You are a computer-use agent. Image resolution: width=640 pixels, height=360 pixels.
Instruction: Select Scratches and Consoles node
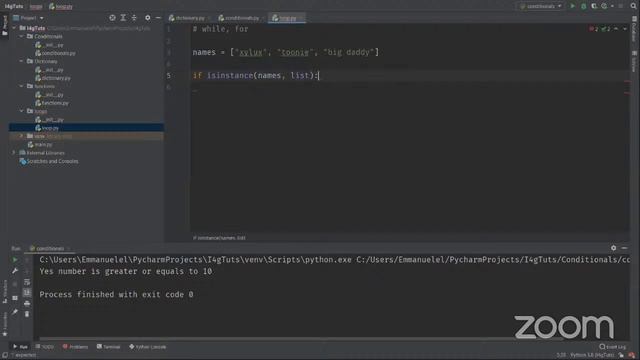click(x=49, y=161)
